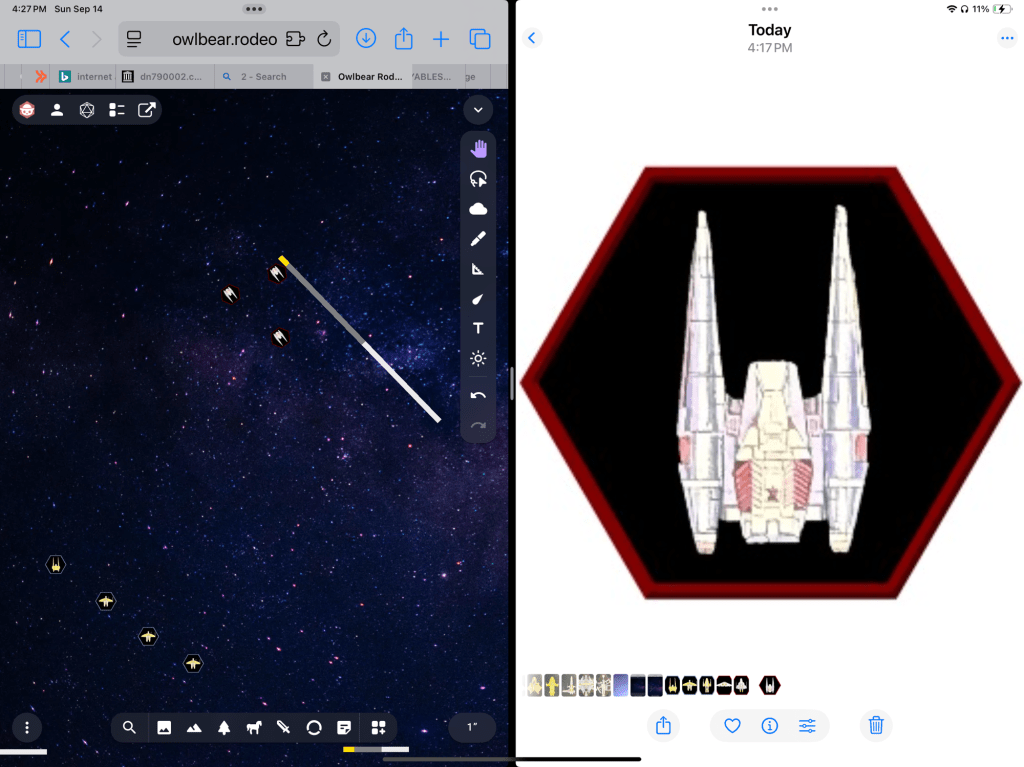Choose the Text tool
The height and width of the screenshot is (767, 1024).
[478, 329]
